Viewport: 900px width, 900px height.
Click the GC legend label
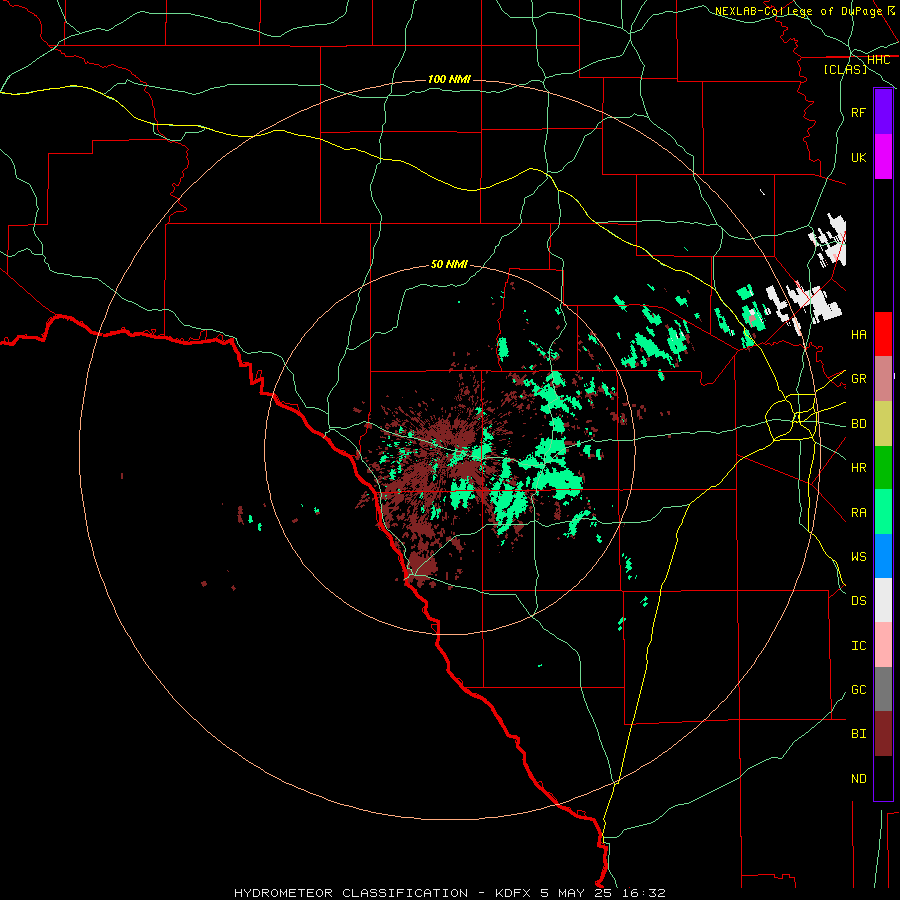(x=858, y=690)
